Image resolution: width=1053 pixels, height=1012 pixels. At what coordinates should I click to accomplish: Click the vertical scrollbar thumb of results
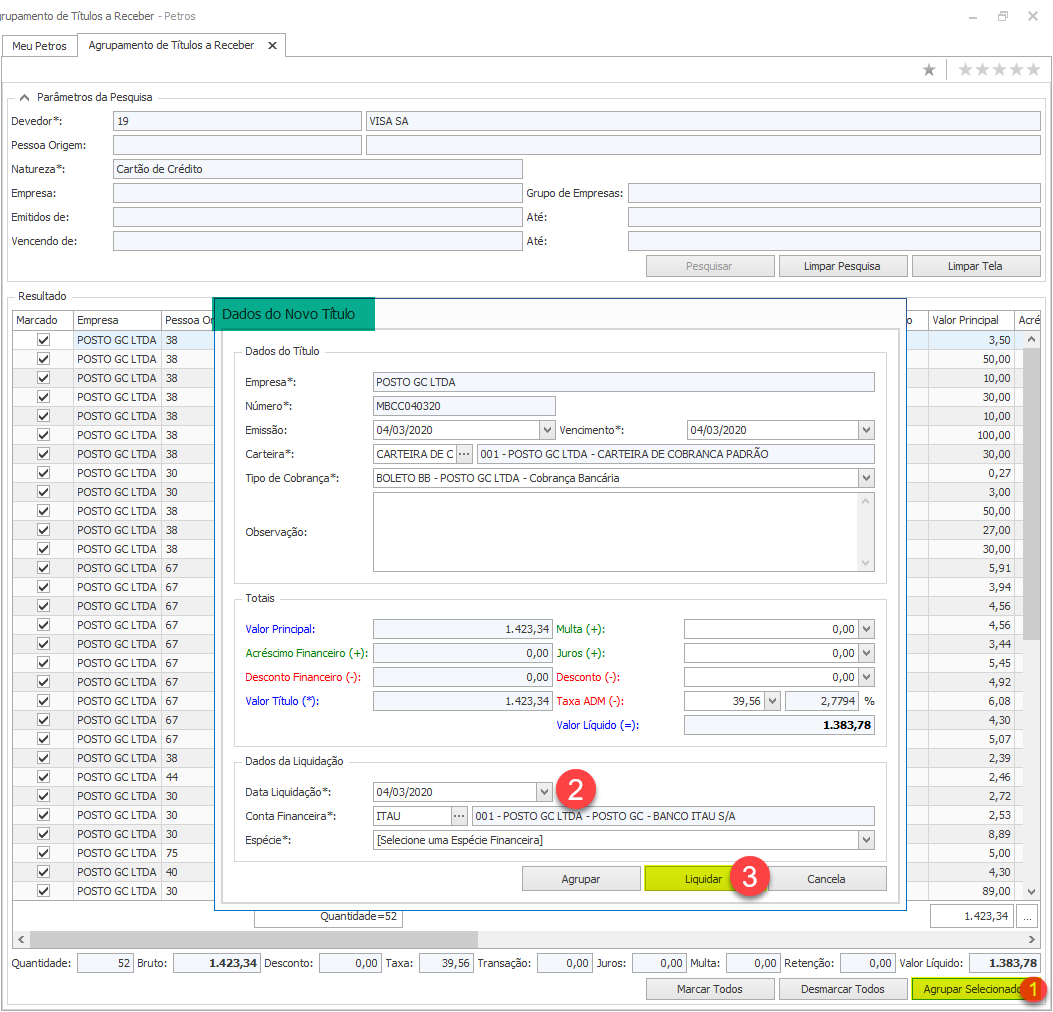point(1031,494)
